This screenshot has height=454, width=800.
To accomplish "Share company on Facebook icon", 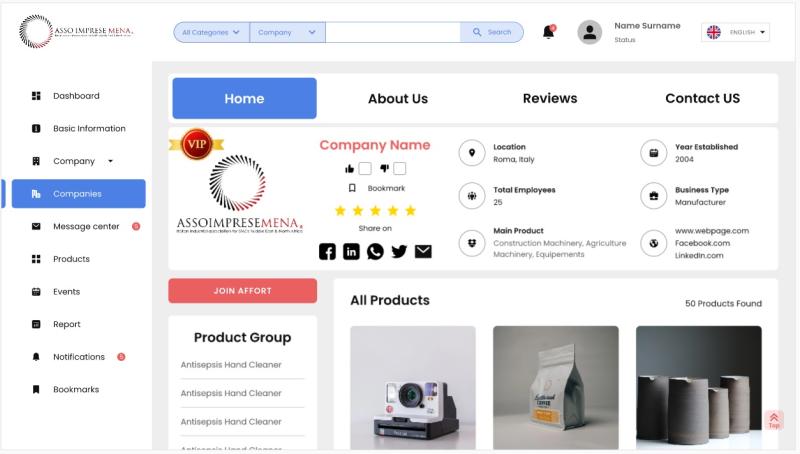I will pos(327,251).
